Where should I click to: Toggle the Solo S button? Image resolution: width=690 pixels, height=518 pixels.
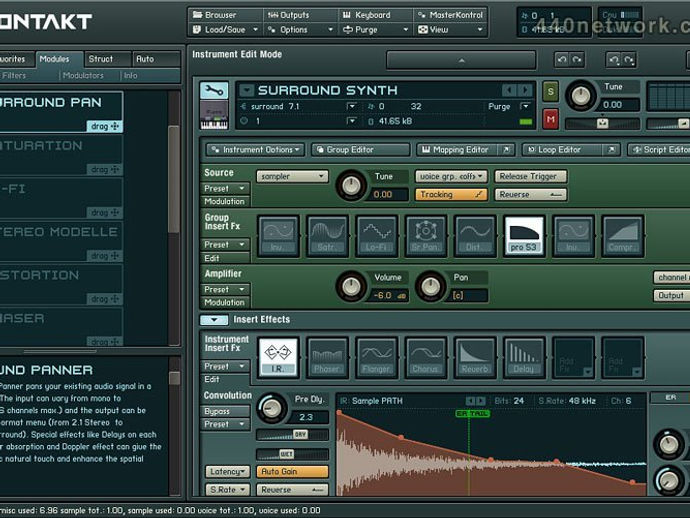click(551, 92)
